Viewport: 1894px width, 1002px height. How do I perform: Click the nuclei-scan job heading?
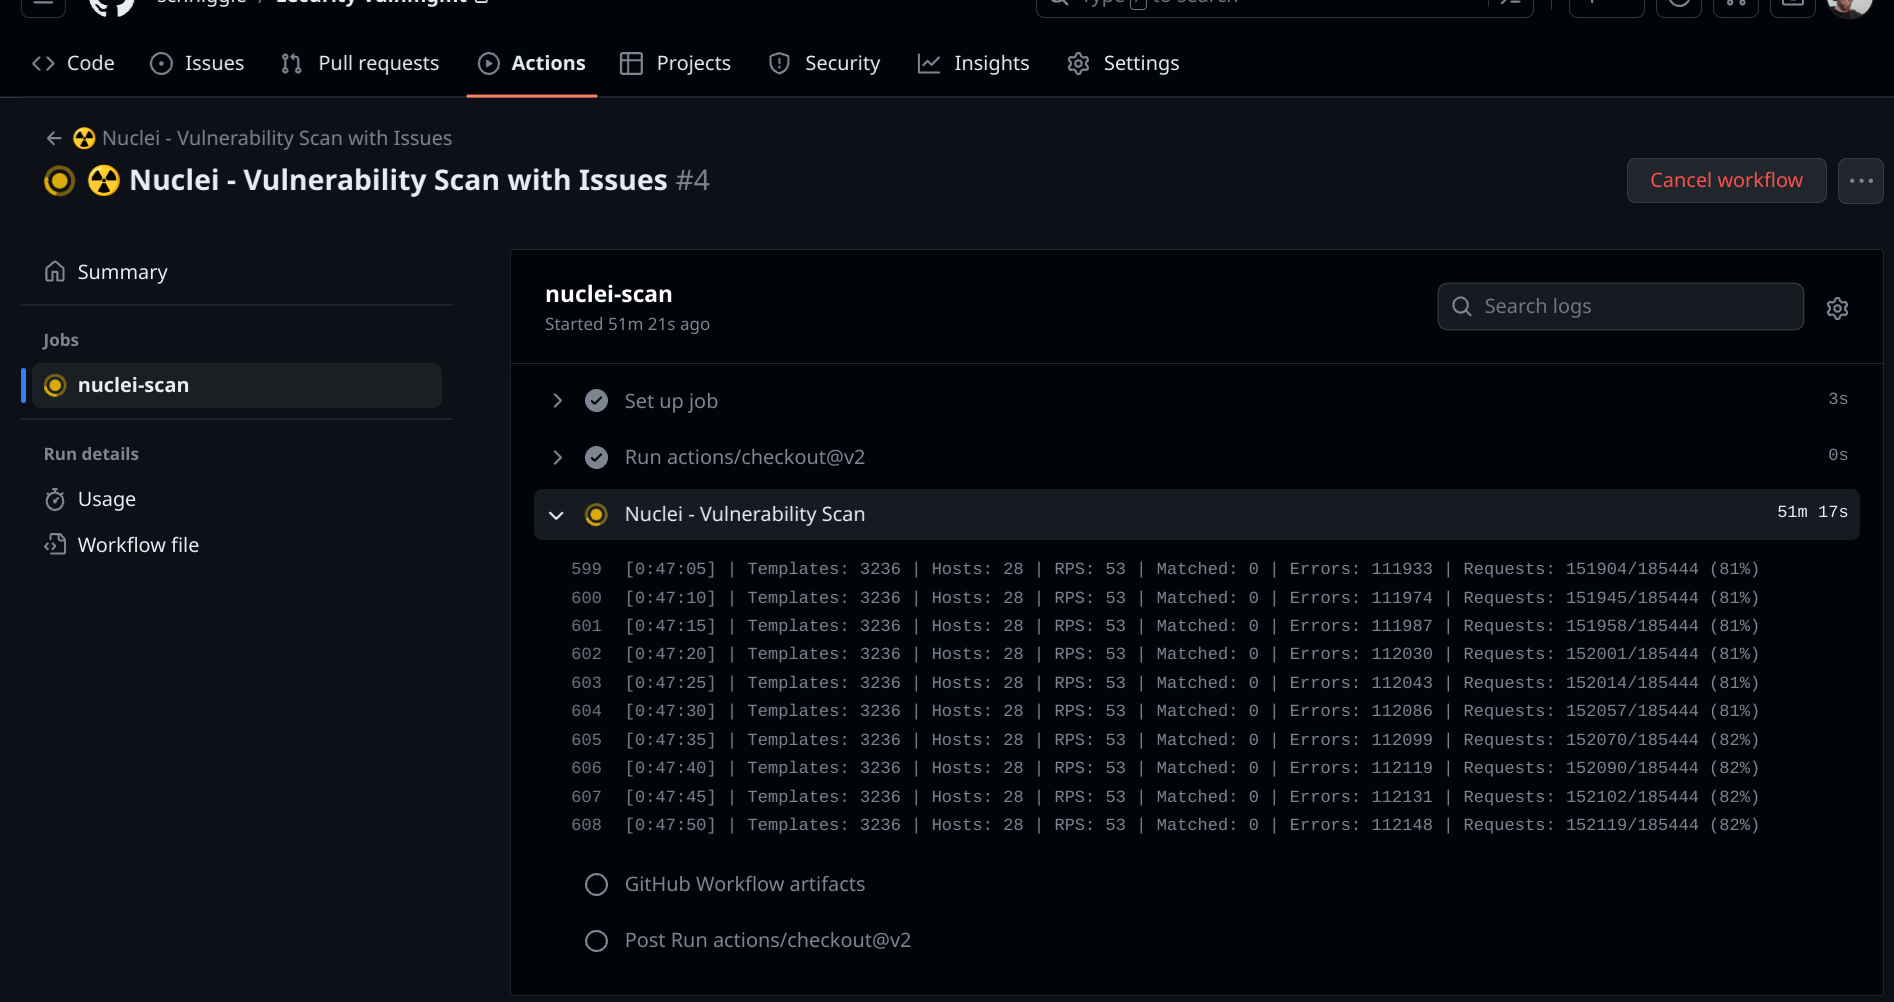[609, 294]
